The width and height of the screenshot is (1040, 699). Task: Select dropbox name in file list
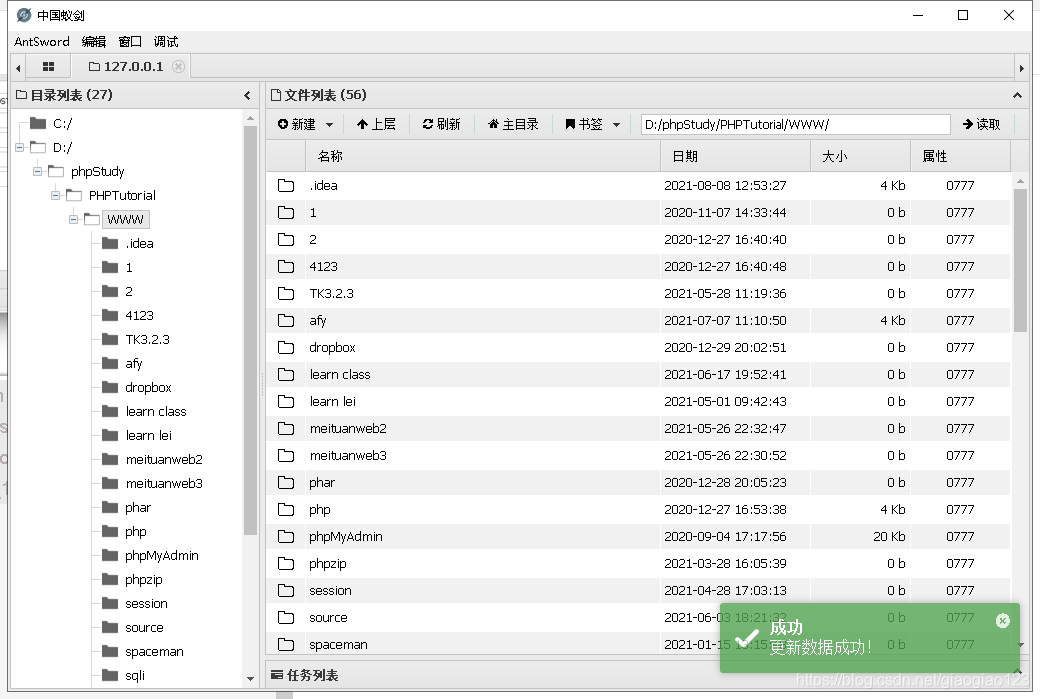point(332,348)
